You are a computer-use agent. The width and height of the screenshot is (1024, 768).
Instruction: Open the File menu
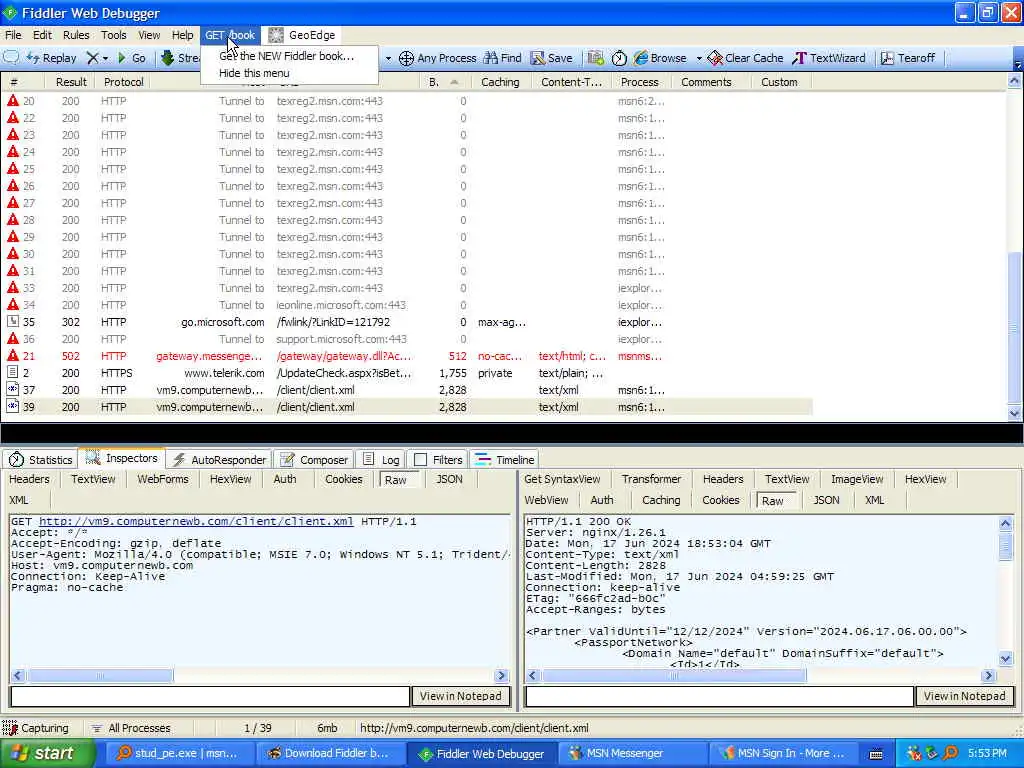13,35
